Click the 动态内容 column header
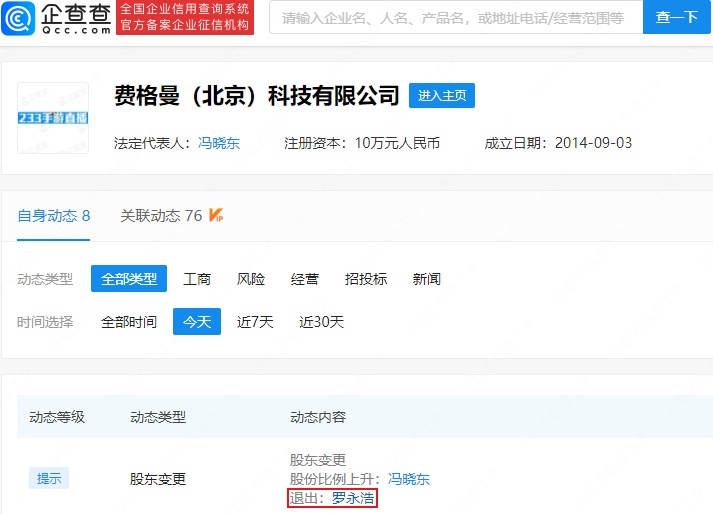The height and width of the screenshot is (515, 713). (318, 417)
